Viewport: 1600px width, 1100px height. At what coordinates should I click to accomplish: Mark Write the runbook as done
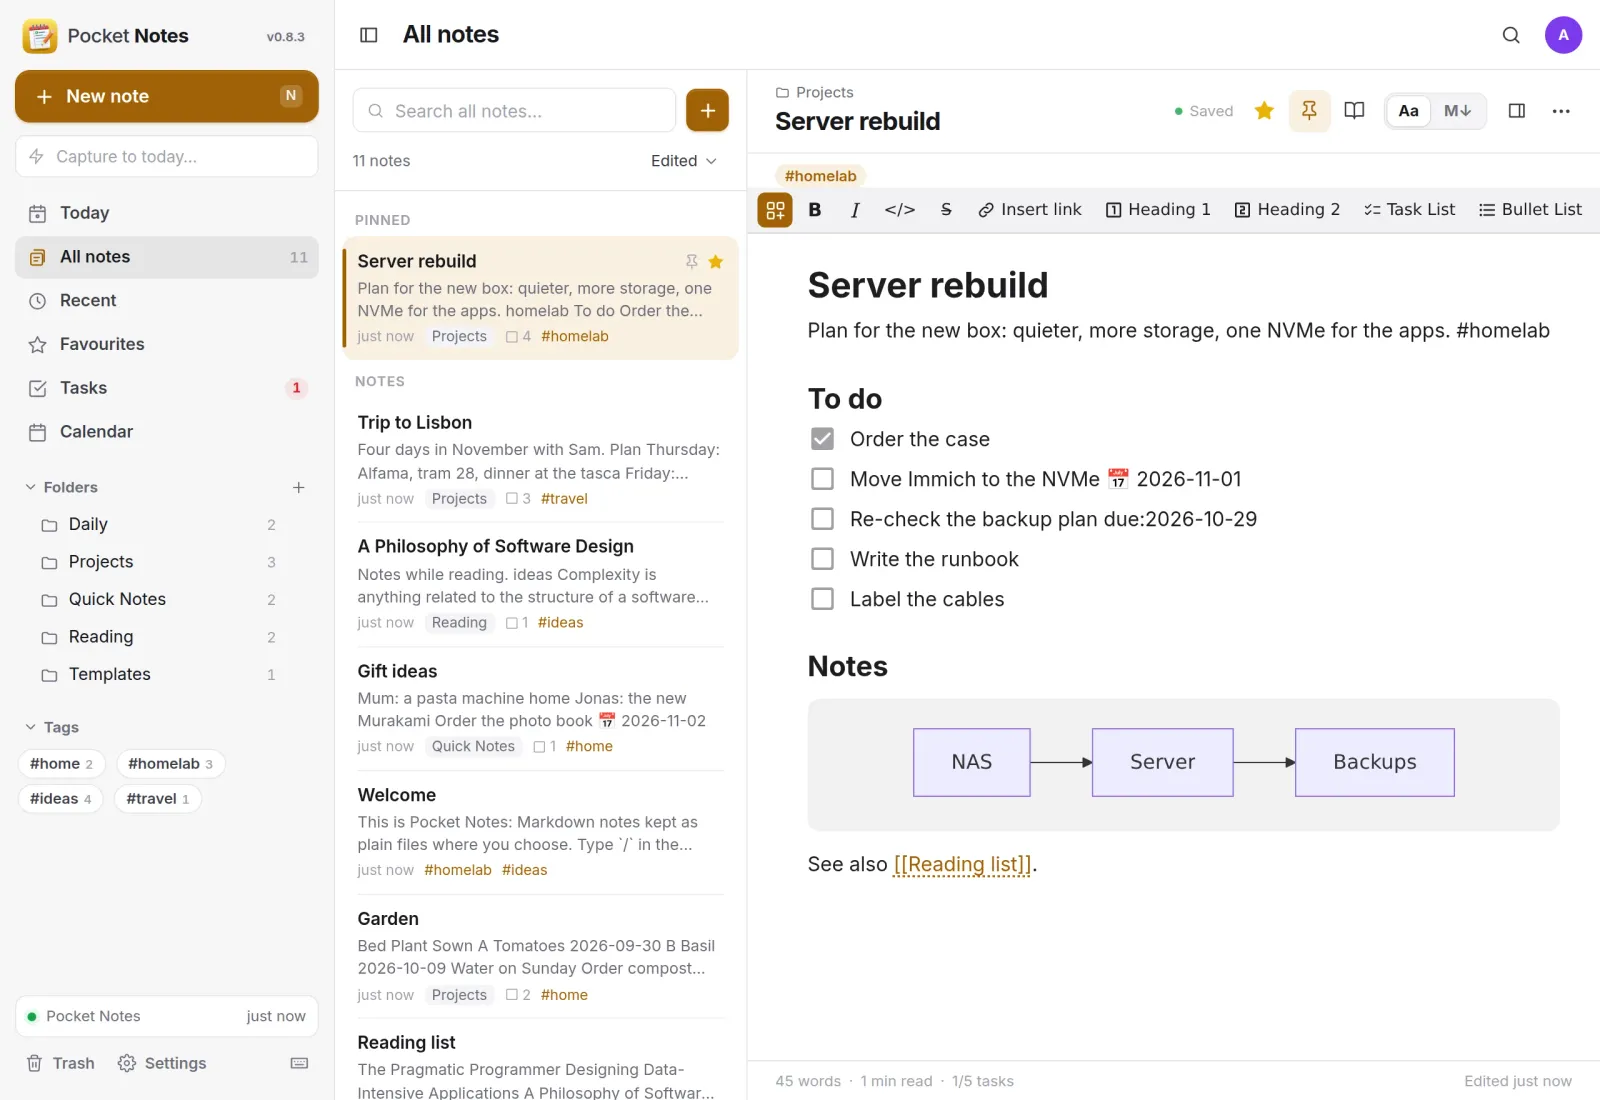tap(822, 559)
